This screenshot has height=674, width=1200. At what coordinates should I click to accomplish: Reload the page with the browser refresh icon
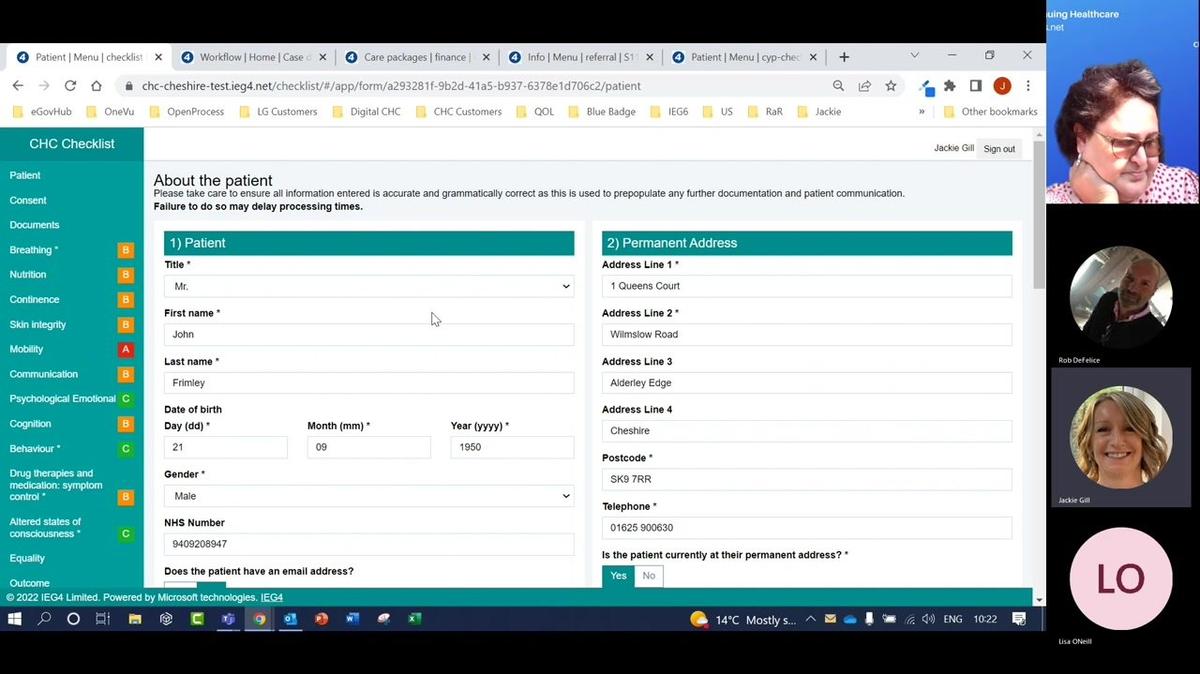coord(70,86)
